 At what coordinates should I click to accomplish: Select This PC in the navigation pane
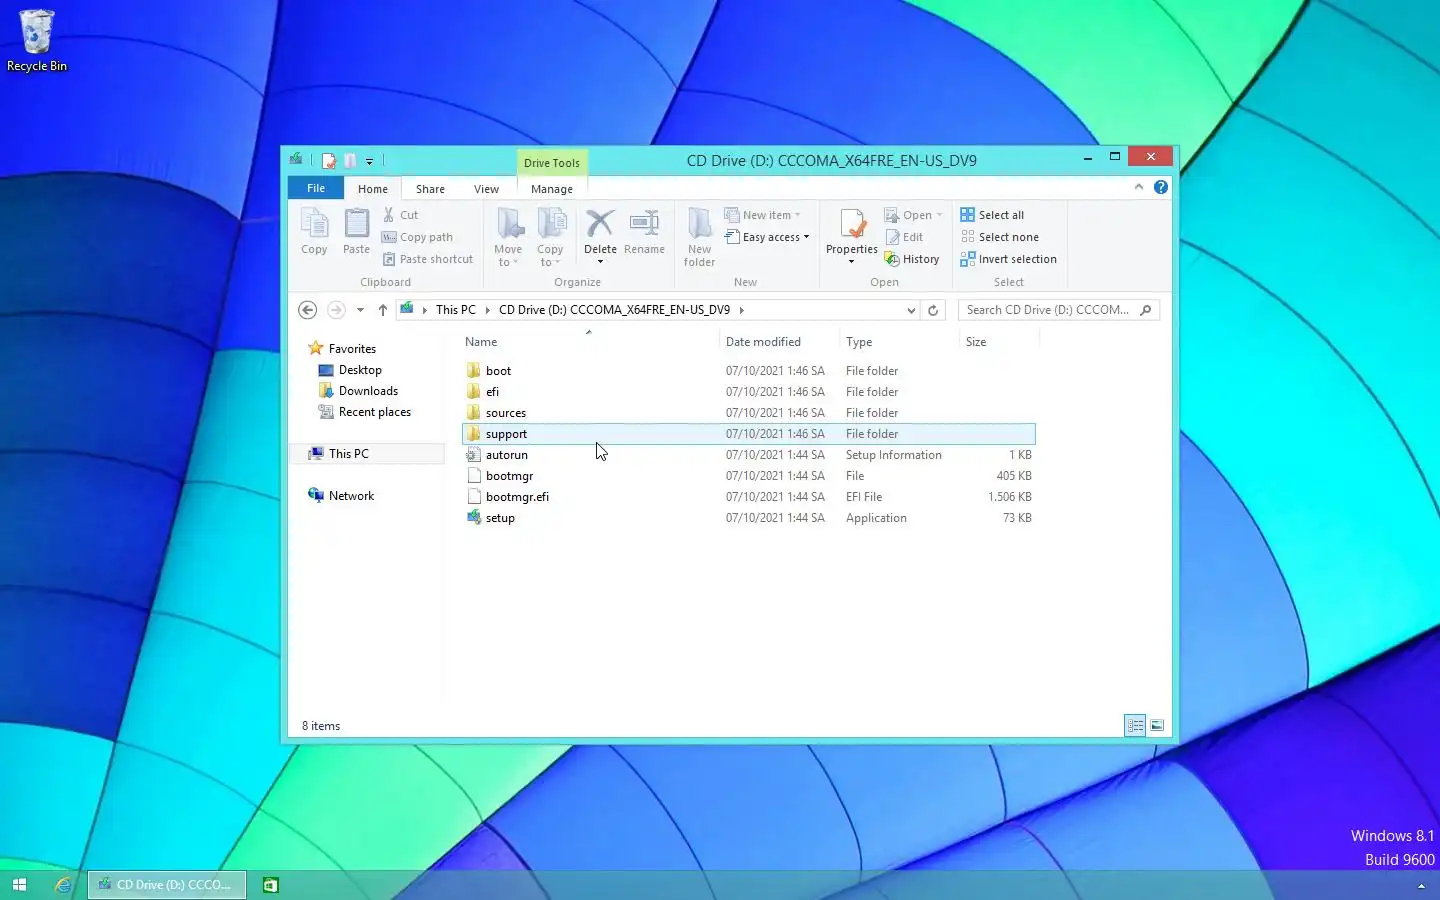[349, 454]
